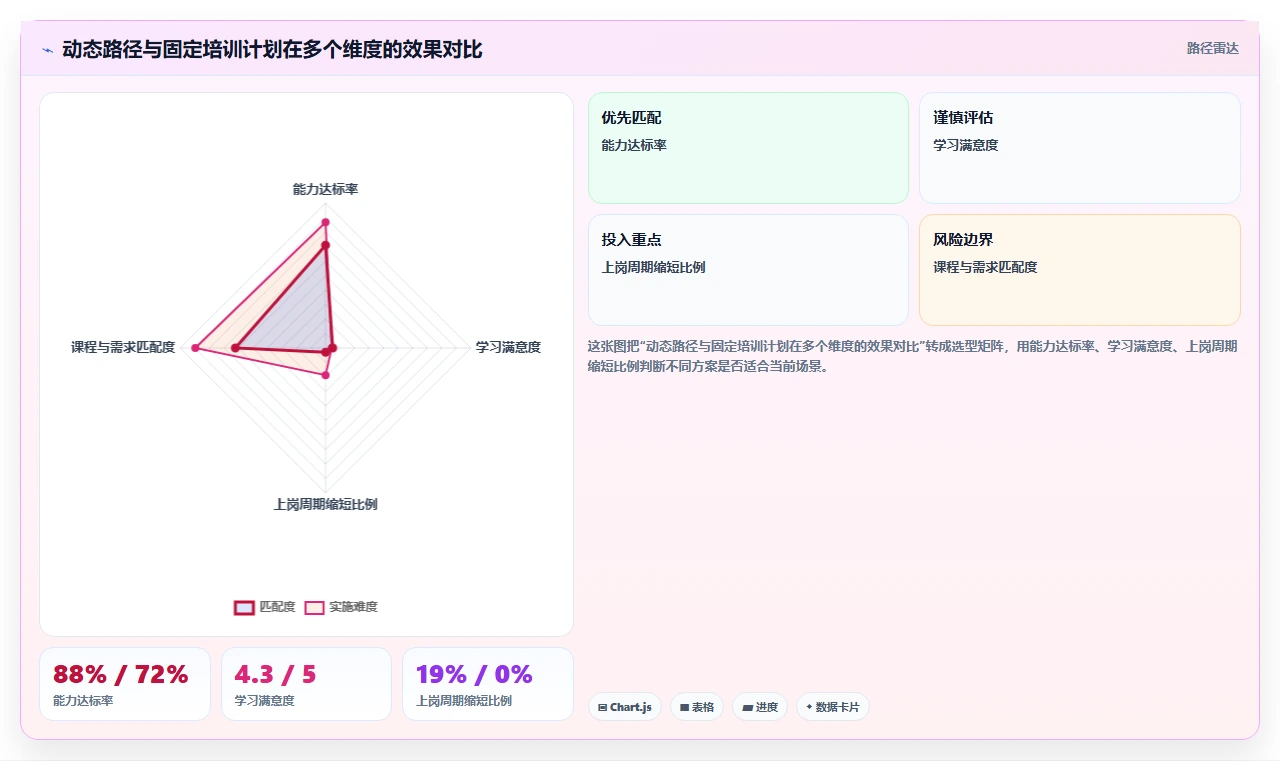
Task: Click the 学习满意度 radar axis label
Action: pyautogui.click(x=508, y=347)
